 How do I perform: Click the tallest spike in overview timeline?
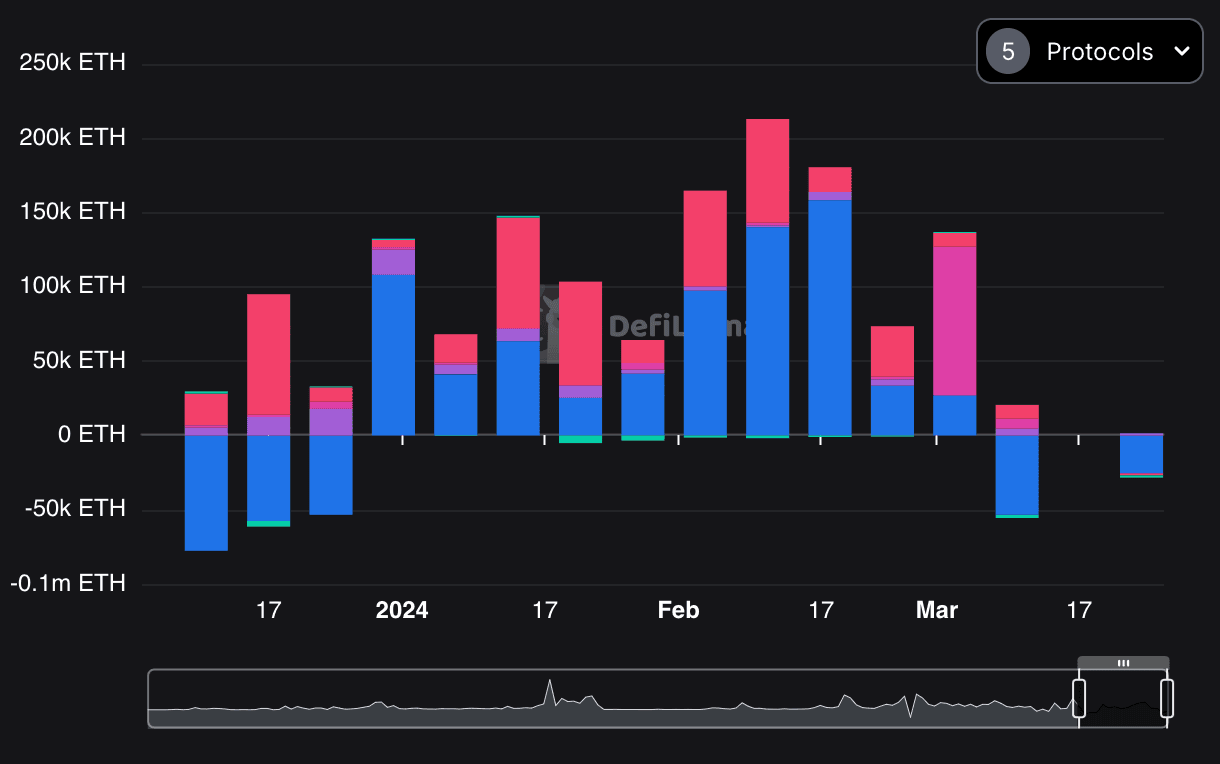(549, 685)
